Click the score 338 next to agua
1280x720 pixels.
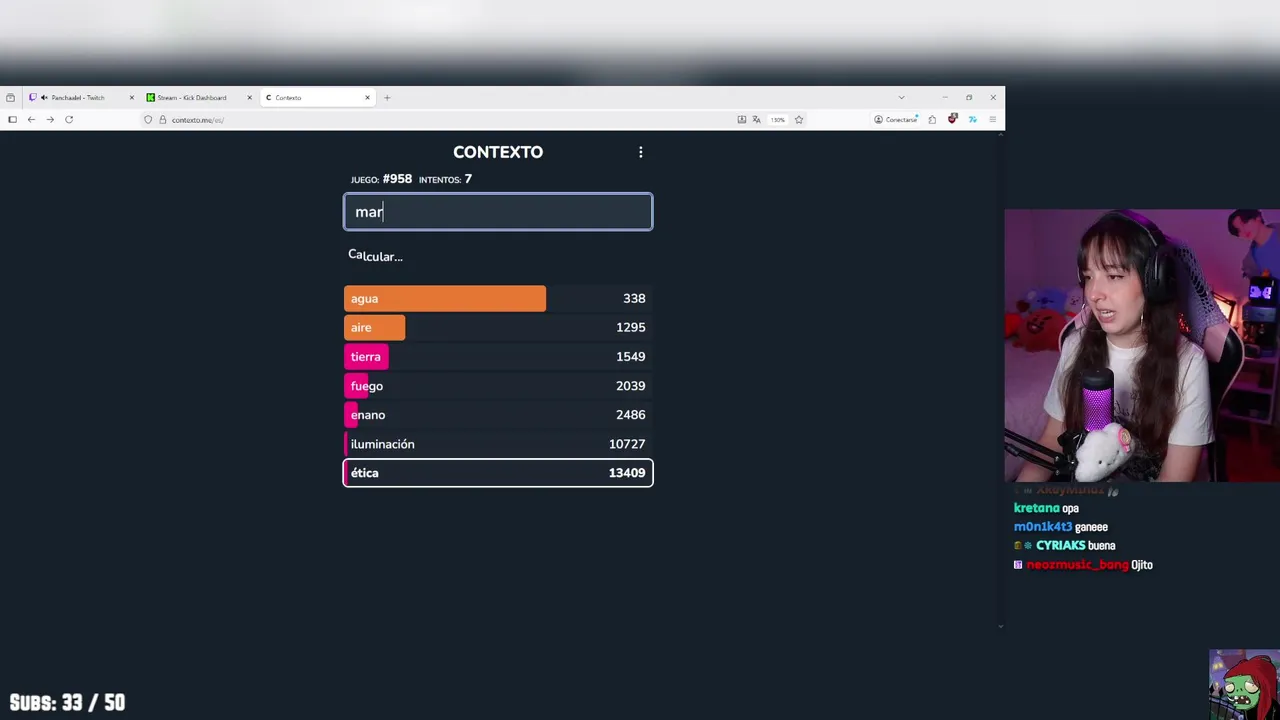coord(634,298)
